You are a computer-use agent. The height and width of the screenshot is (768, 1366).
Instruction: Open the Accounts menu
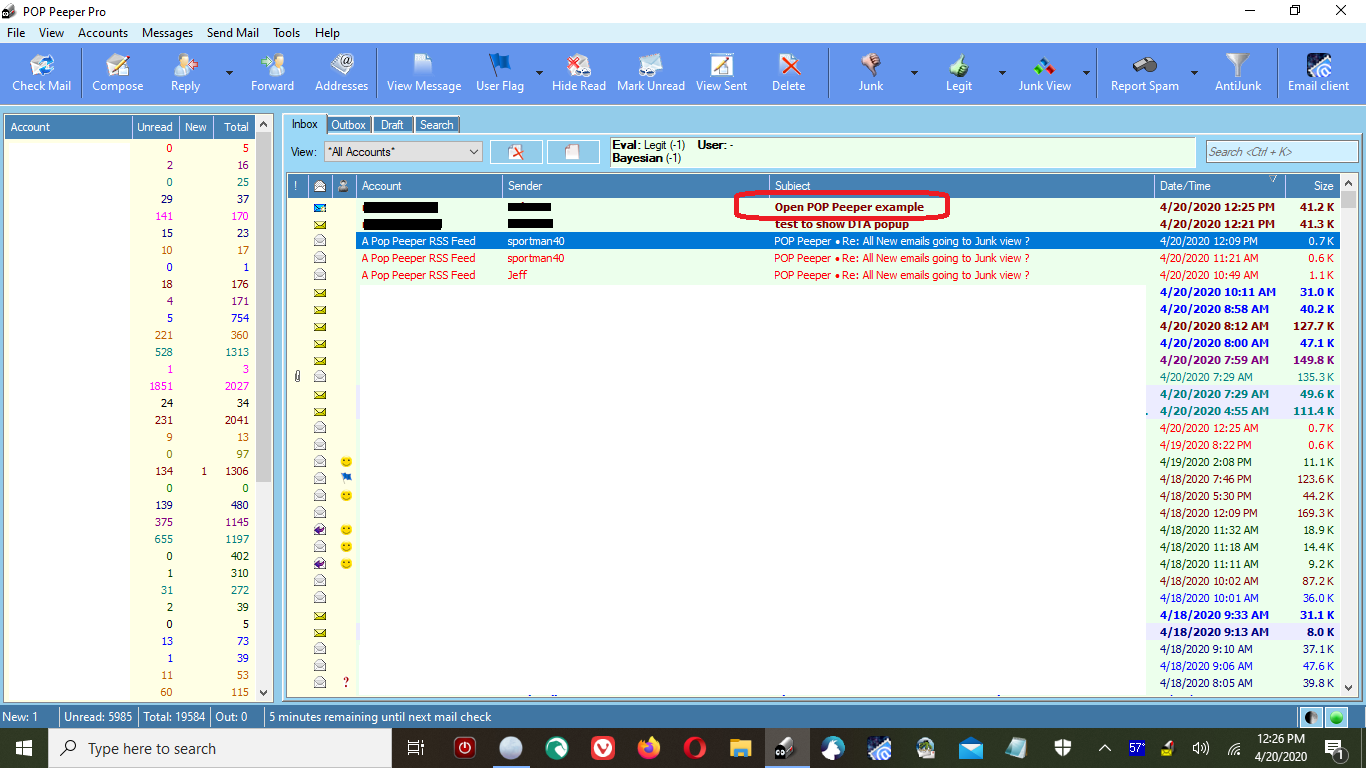point(103,33)
